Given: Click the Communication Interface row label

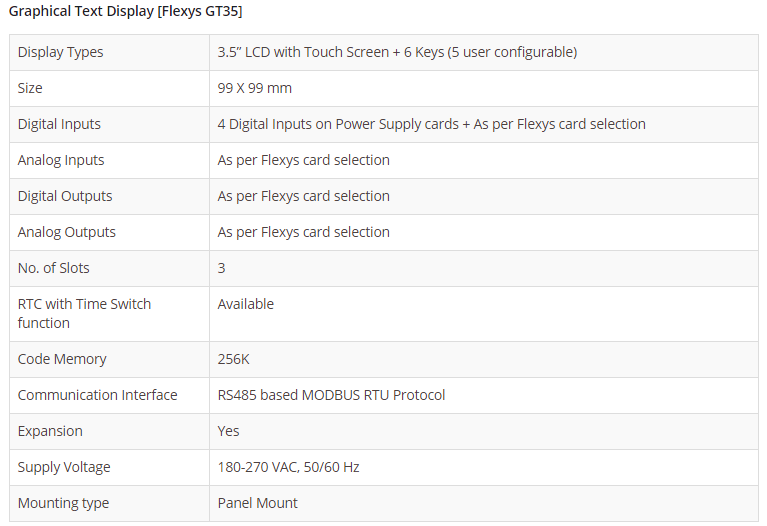Looking at the screenshot, I should pos(97,395).
